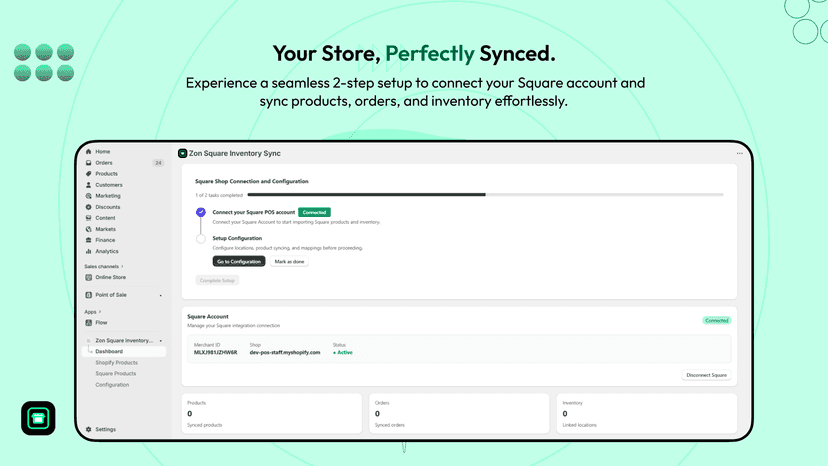This screenshot has width=828, height=466.
Task: Check the Setup Configuration step circle
Action: (x=201, y=239)
